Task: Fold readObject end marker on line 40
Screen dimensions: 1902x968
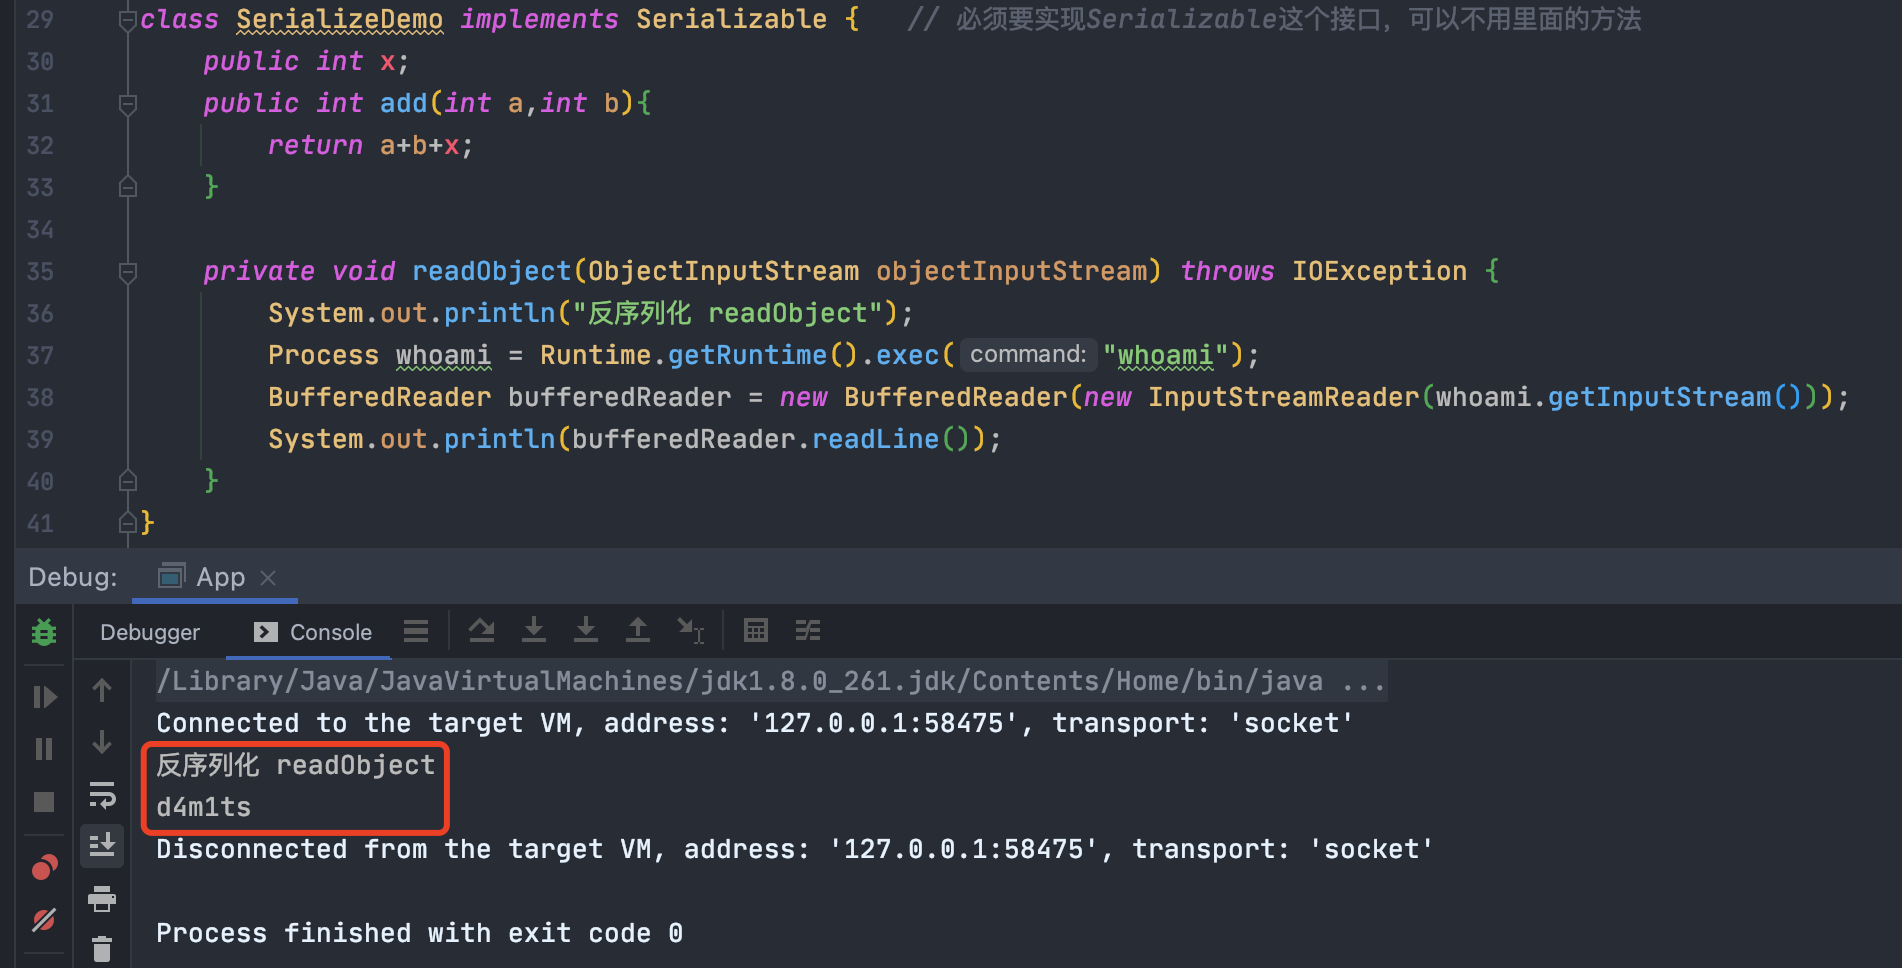Action: click(x=127, y=481)
